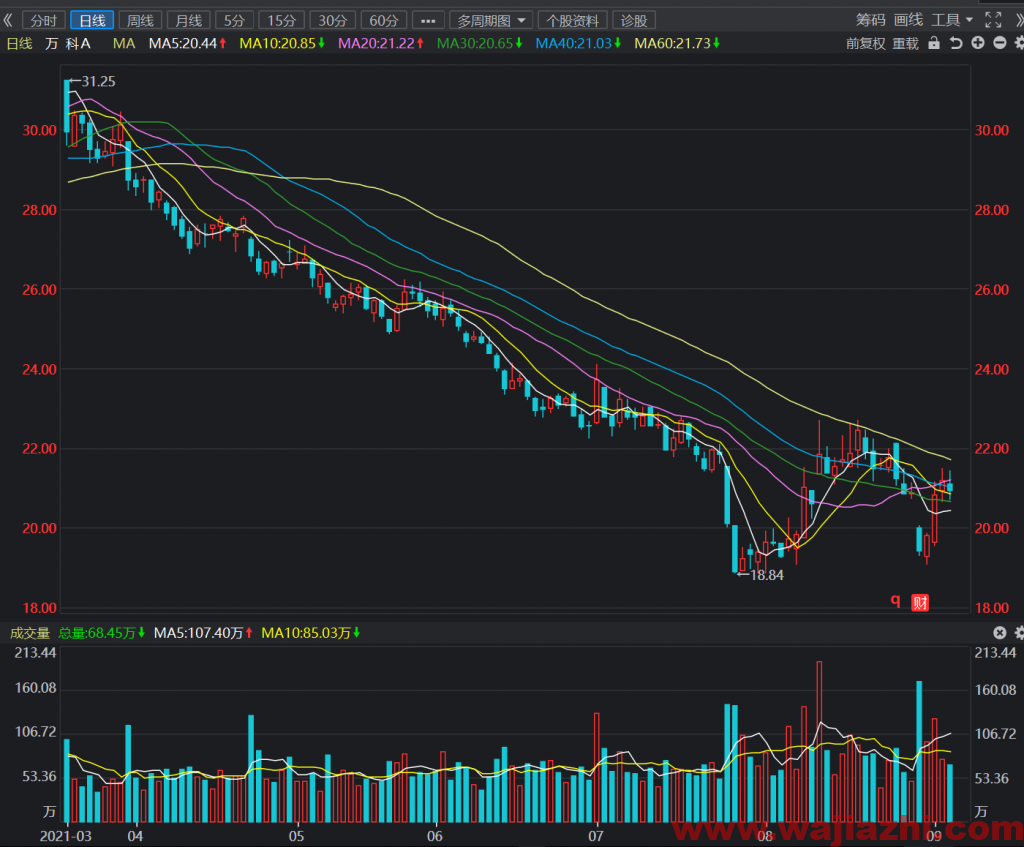Viewport: 1024px width, 847px height.
Task: Select the 日线 daily chart tab
Action: point(92,20)
